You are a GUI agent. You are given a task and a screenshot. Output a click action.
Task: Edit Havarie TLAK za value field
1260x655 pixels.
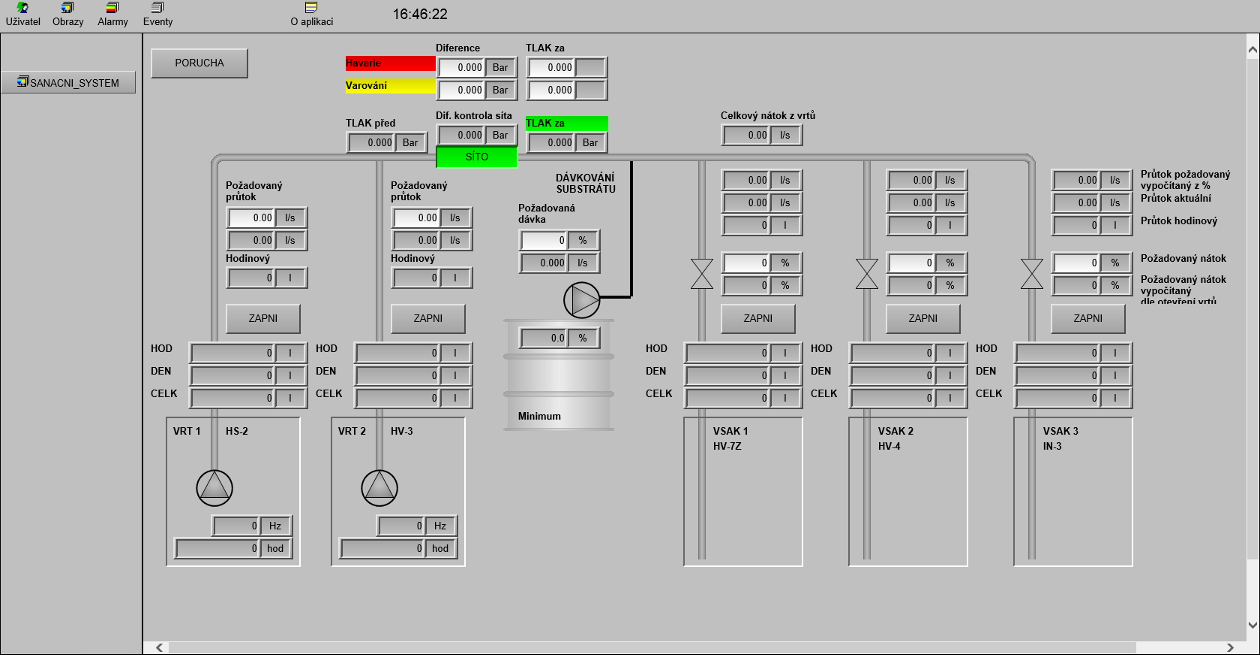552,68
